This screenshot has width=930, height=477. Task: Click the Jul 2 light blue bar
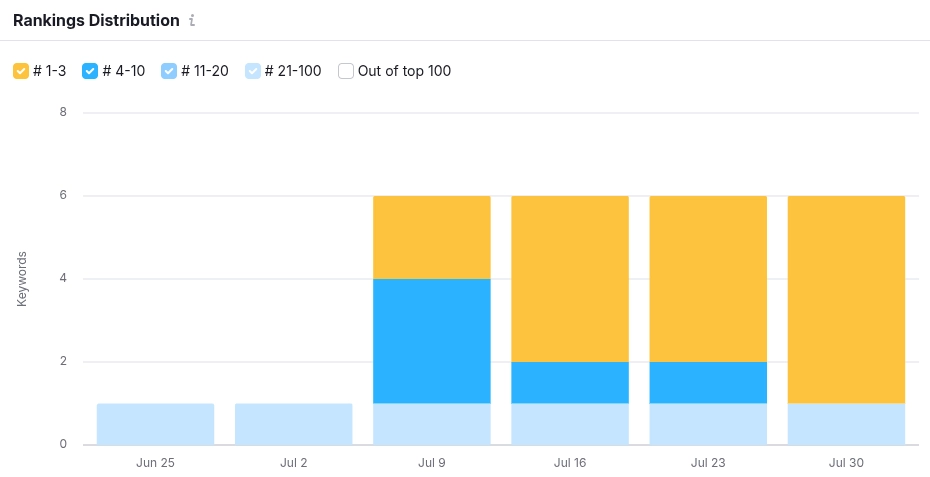[293, 424]
